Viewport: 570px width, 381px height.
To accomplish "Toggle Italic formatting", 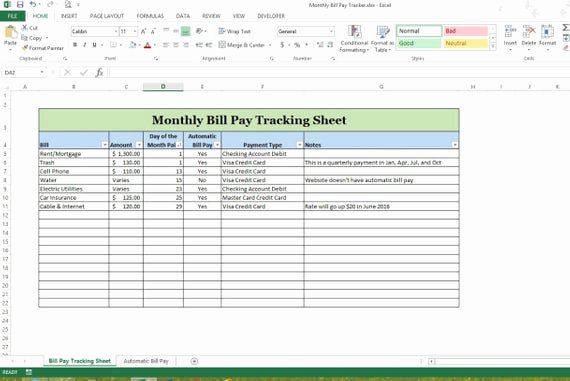I will [85, 45].
